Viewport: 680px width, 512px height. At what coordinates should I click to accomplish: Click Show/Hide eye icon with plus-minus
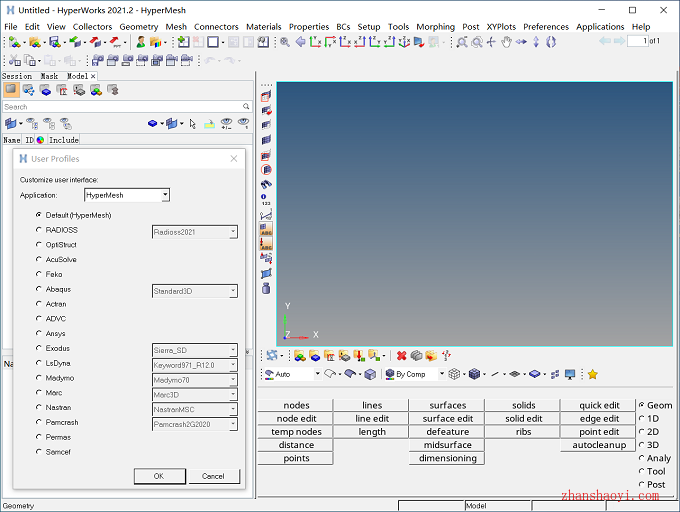(226, 124)
